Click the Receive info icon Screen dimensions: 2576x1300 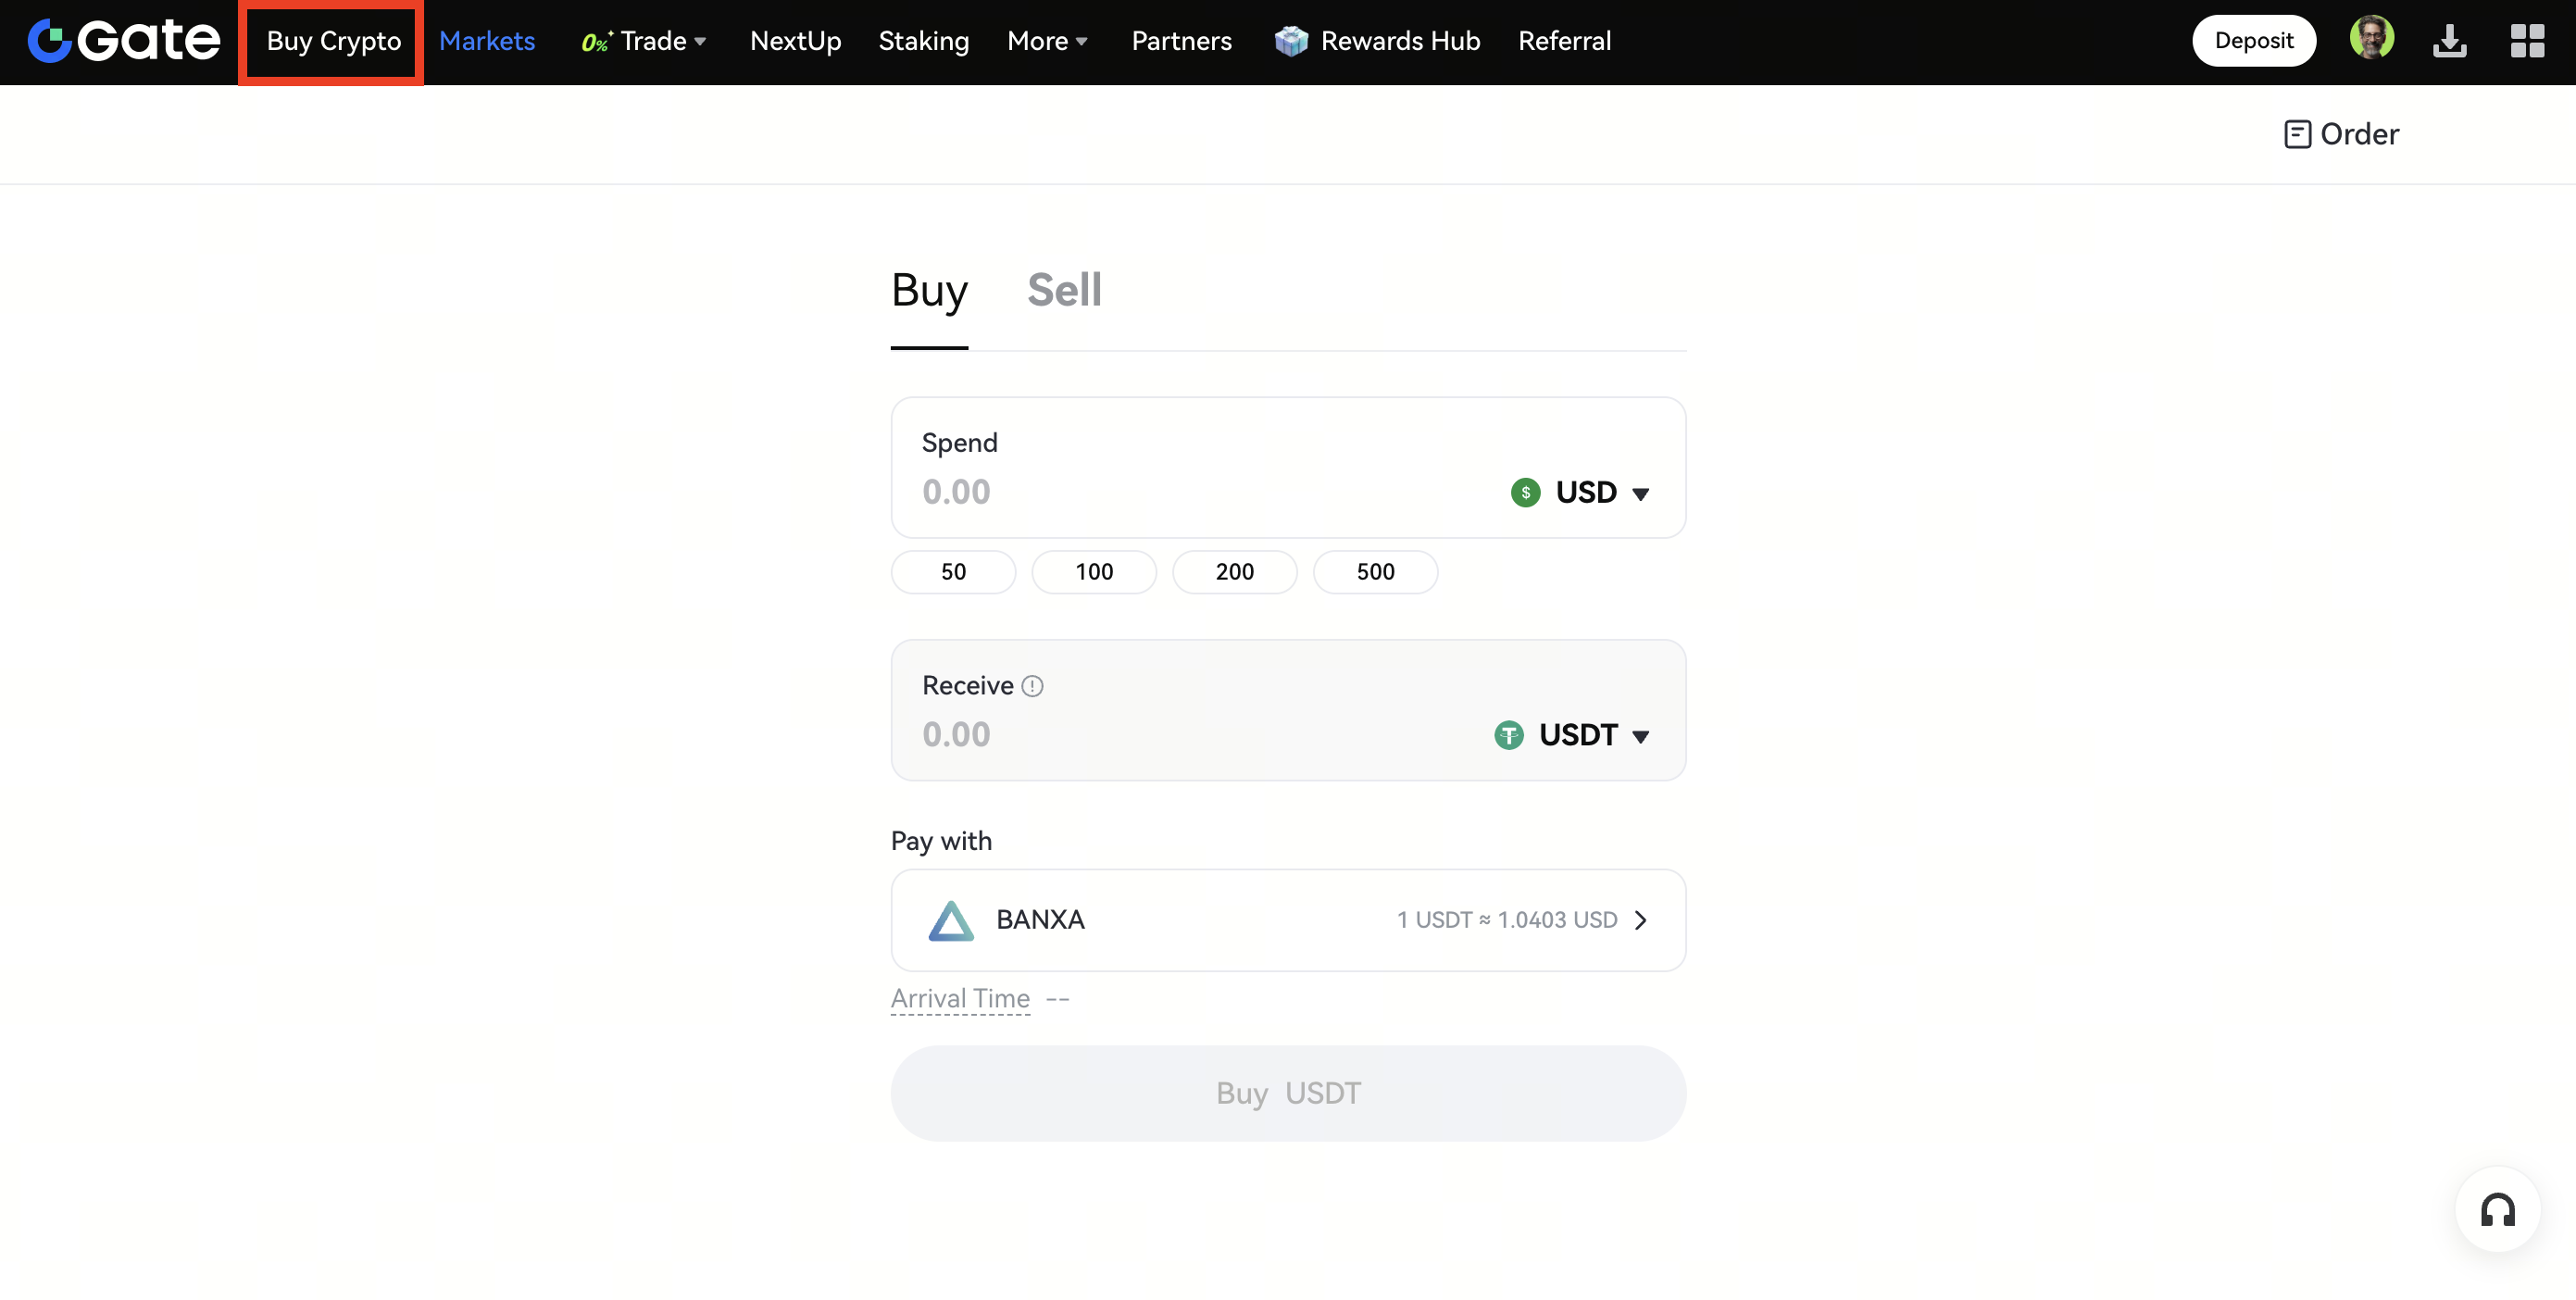[1033, 686]
